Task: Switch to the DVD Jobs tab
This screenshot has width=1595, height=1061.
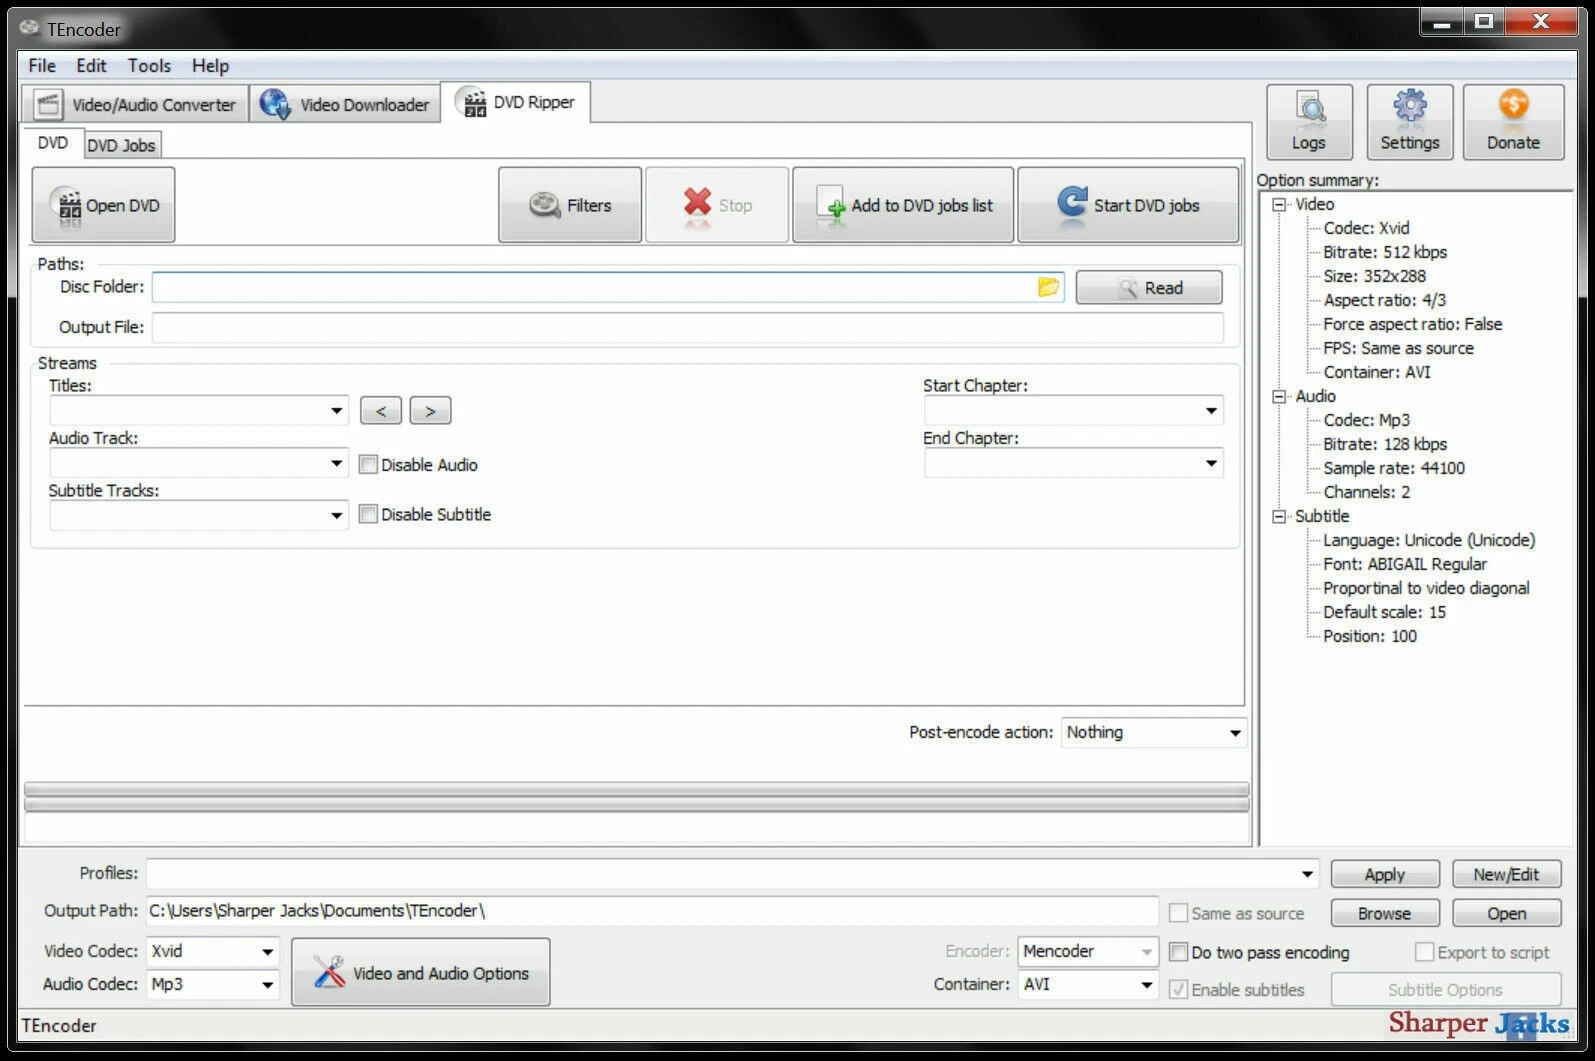Action: 121,145
